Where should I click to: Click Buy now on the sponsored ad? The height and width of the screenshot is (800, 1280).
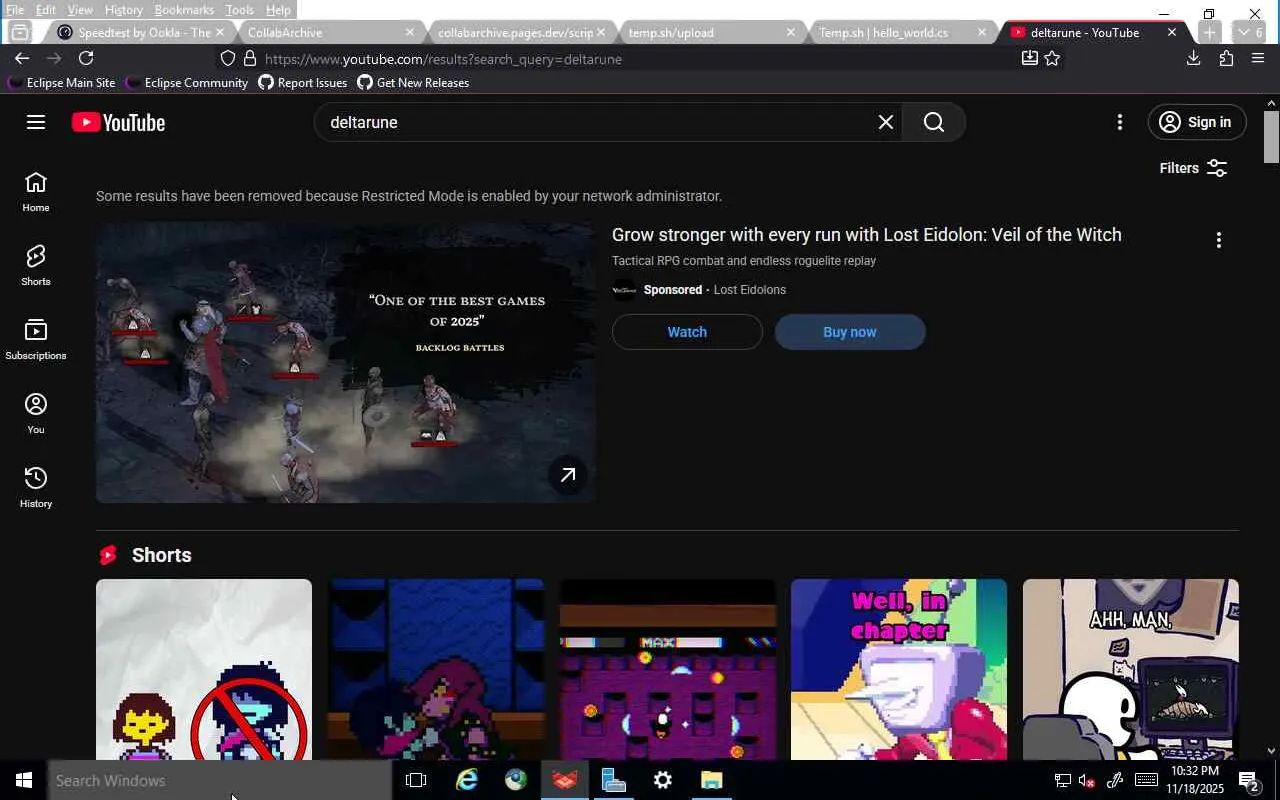[850, 332]
